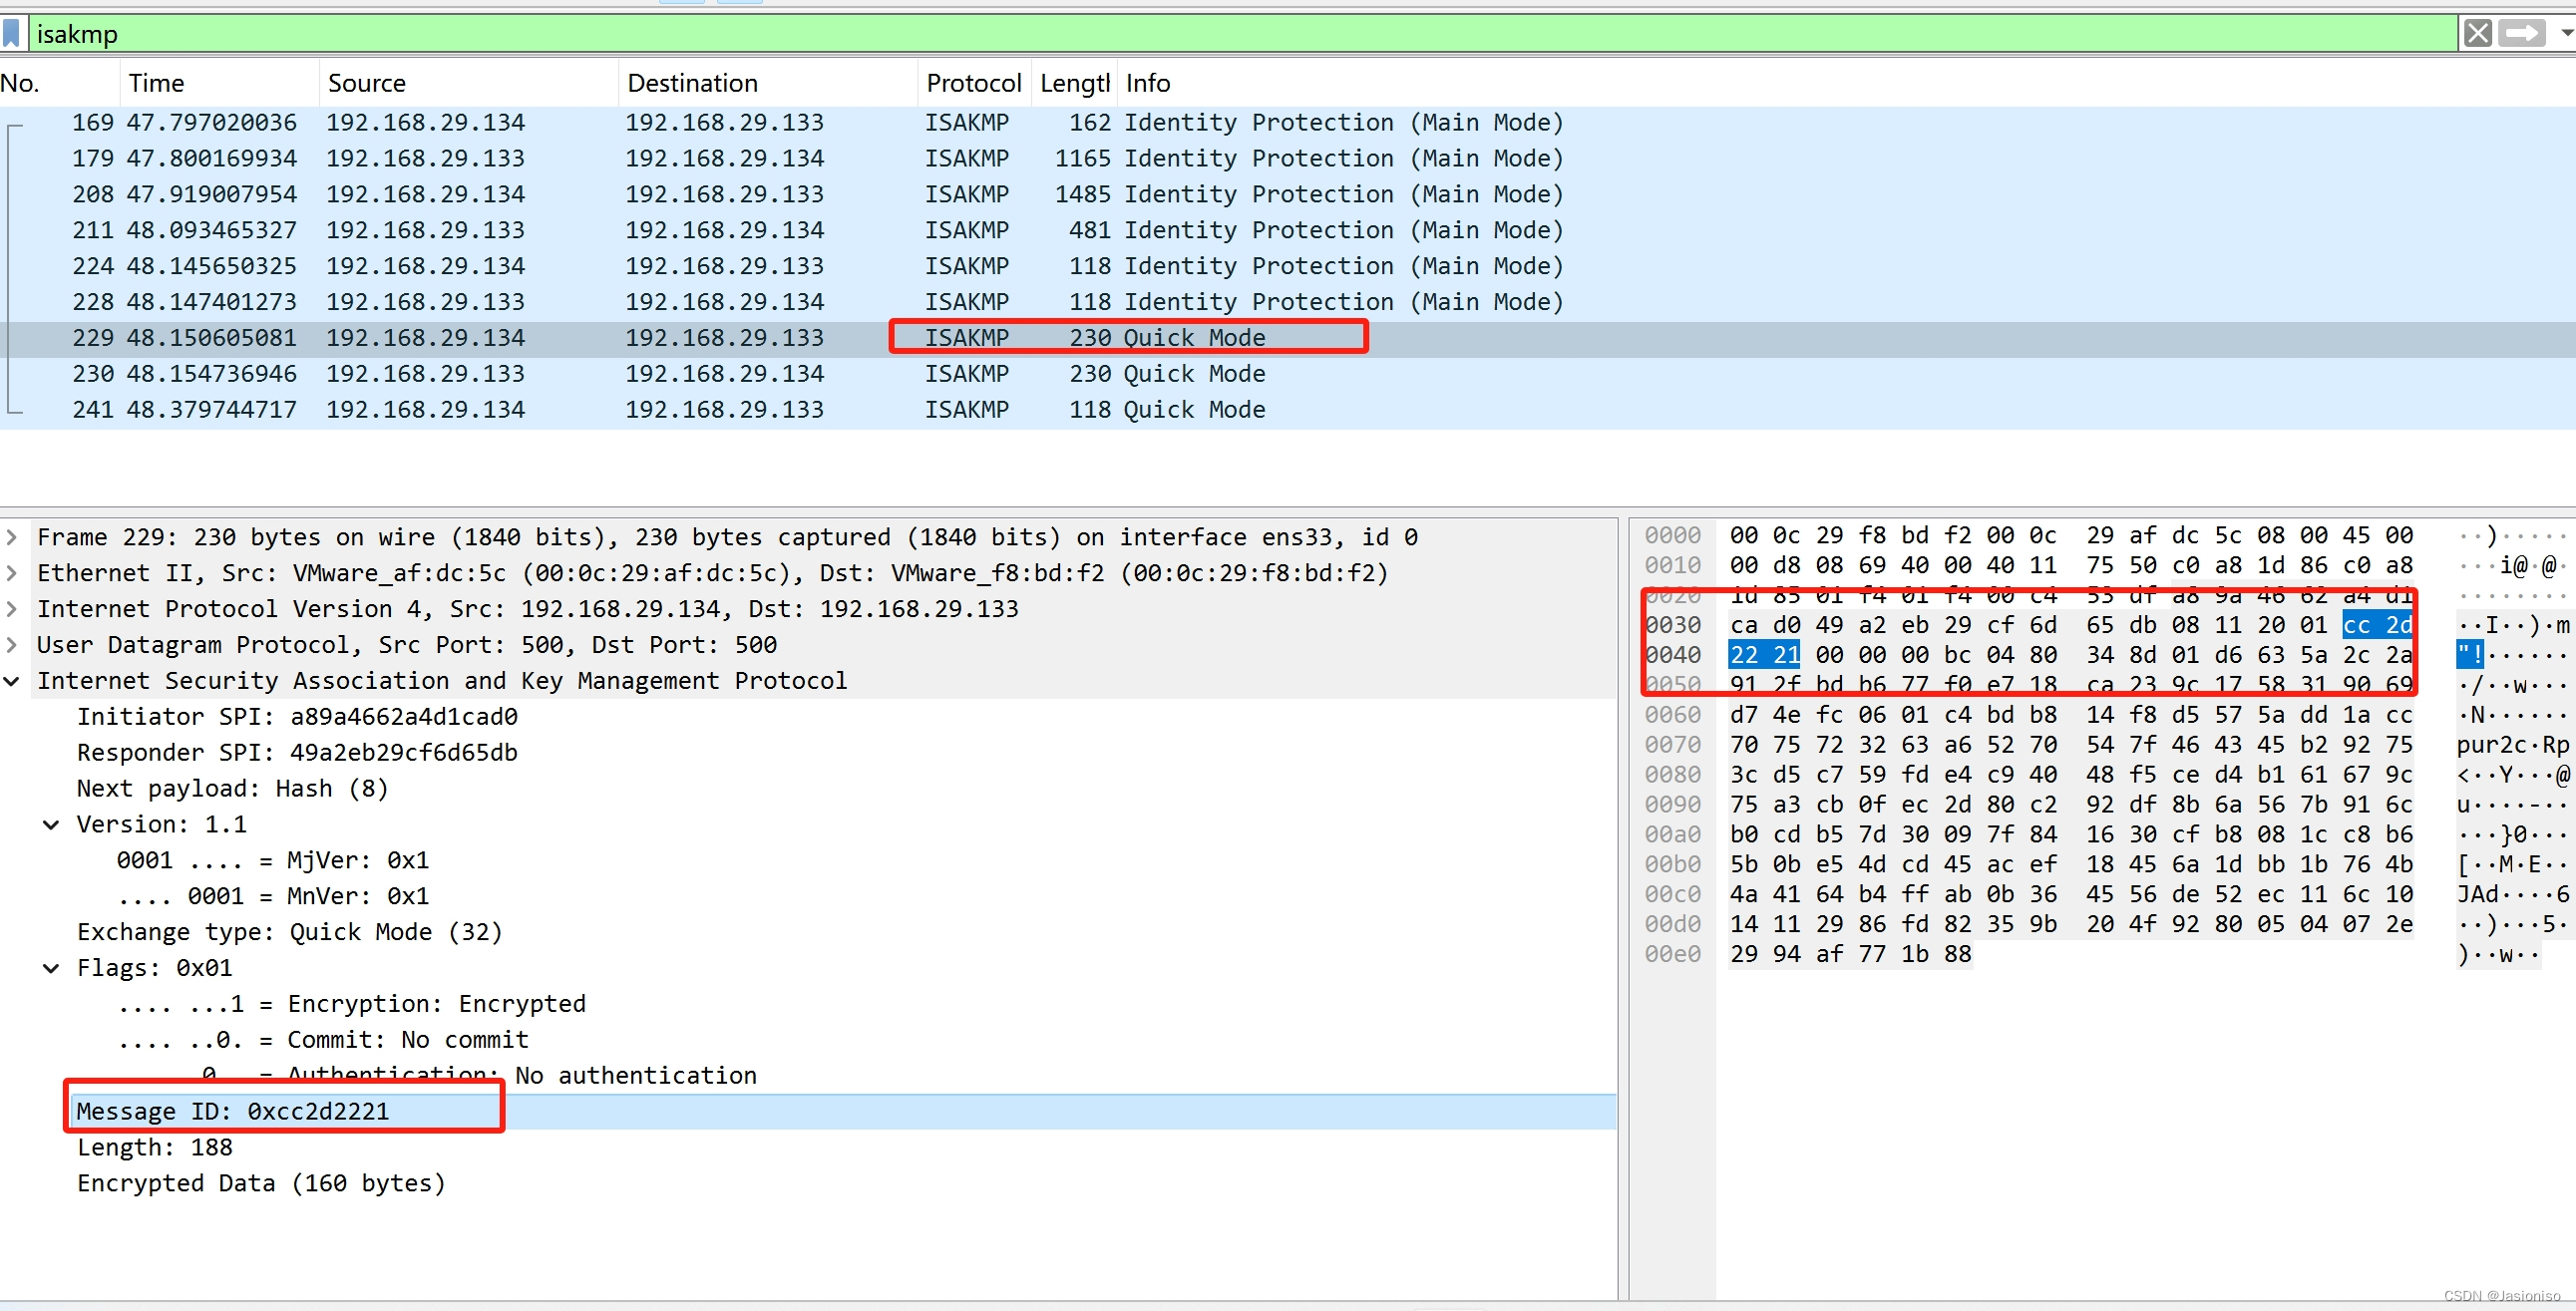
Task: Select packet 230 Quick Mode row
Action: point(700,374)
